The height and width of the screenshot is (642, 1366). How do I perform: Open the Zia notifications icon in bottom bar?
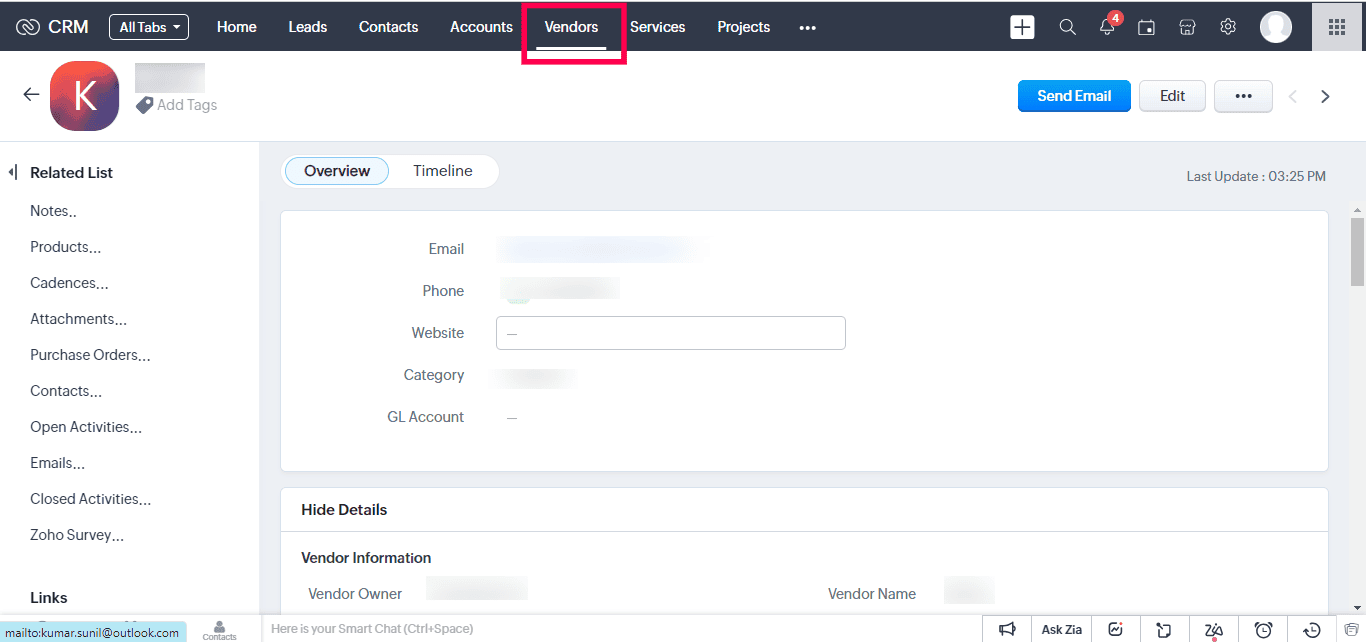tap(1214, 629)
